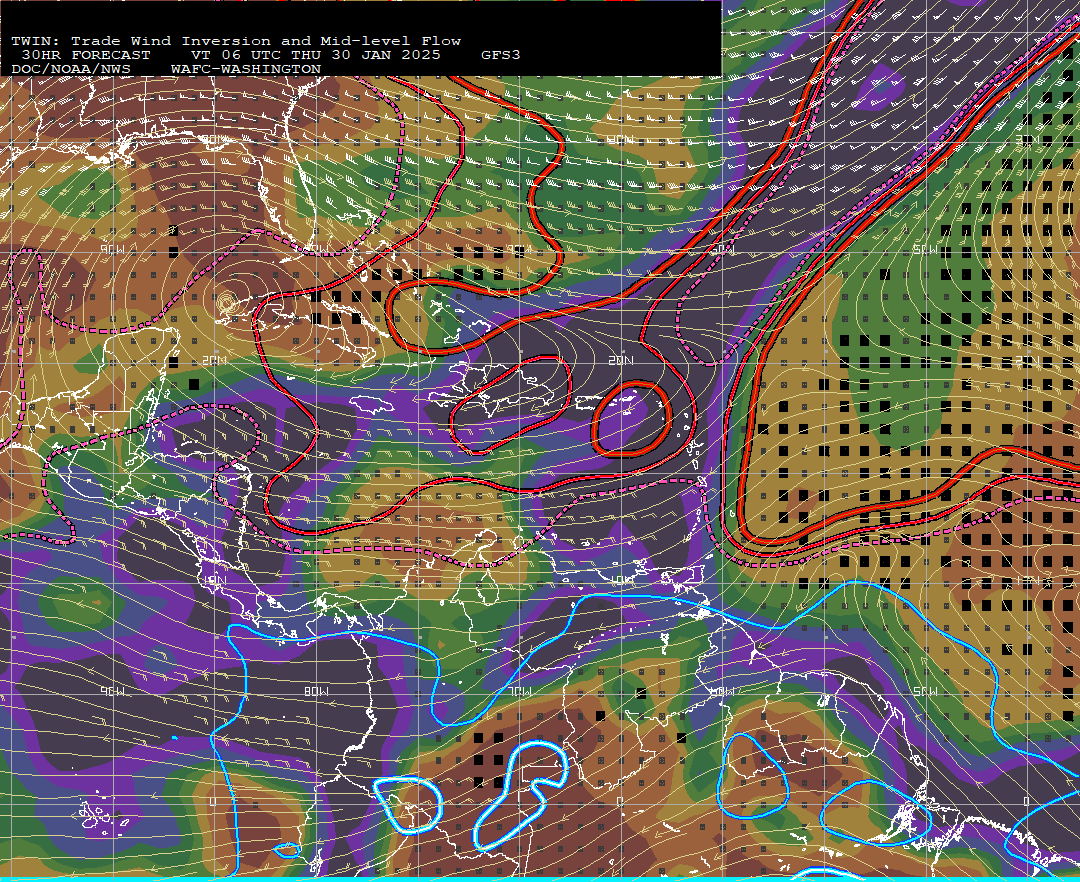The width and height of the screenshot is (1080, 882).
Task: Click the 50W label near Brazil's northern coast
Action: [x=926, y=691]
